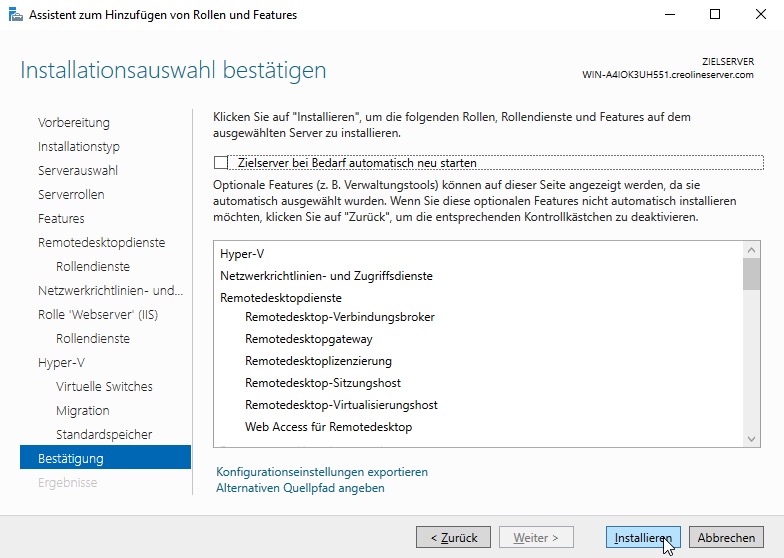Go to the Hyper-V step in sidebar
The image size is (784, 558).
[61, 362]
